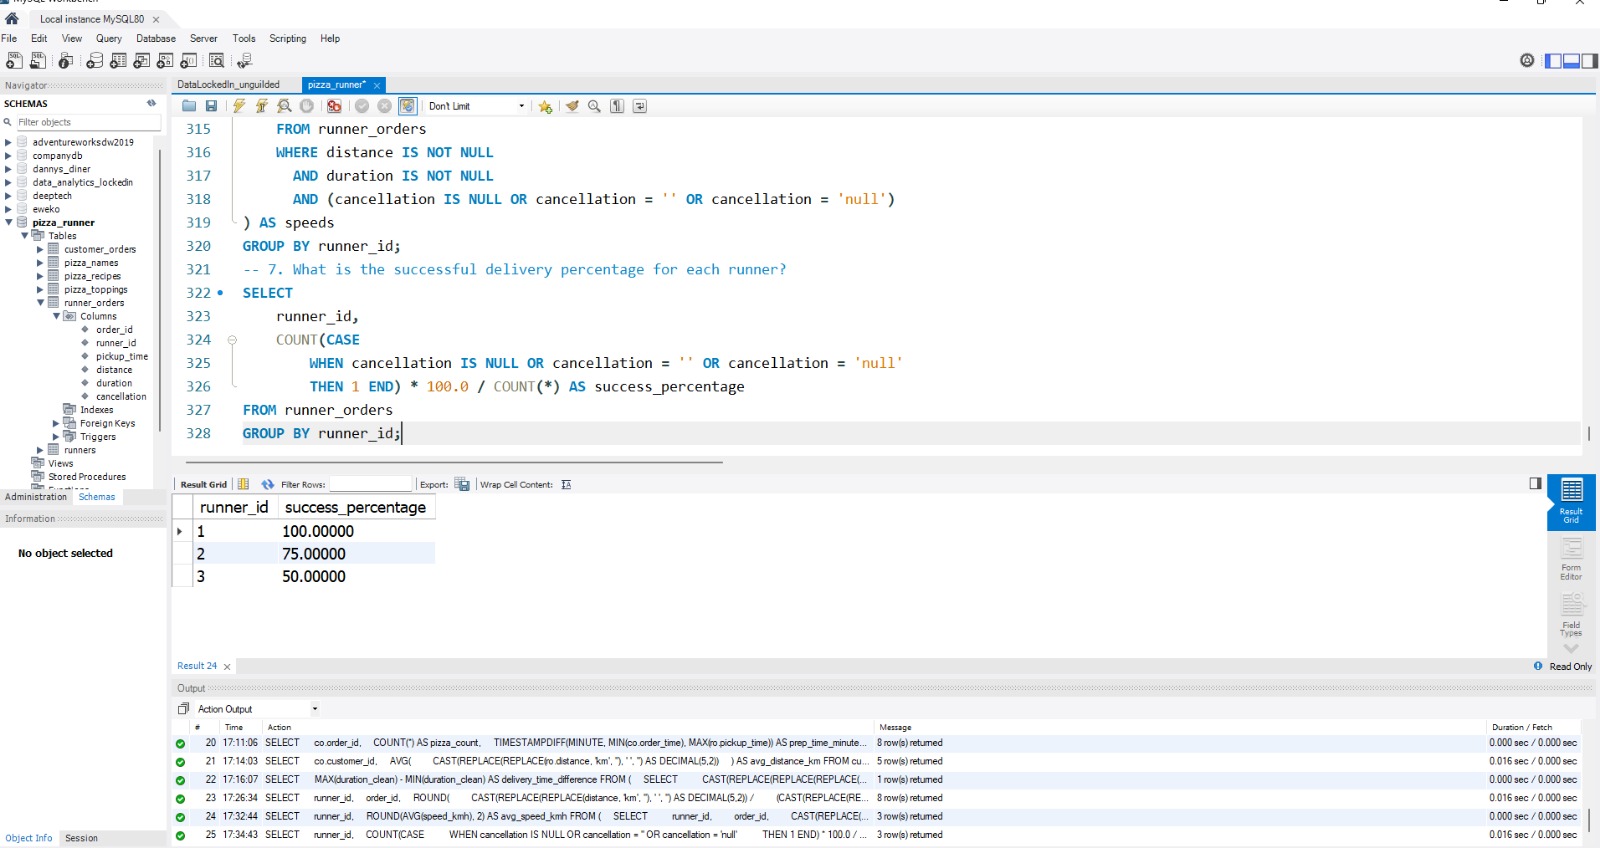The height and width of the screenshot is (848, 1600).
Task: Open the Scripting menu
Action: click(x=287, y=39)
